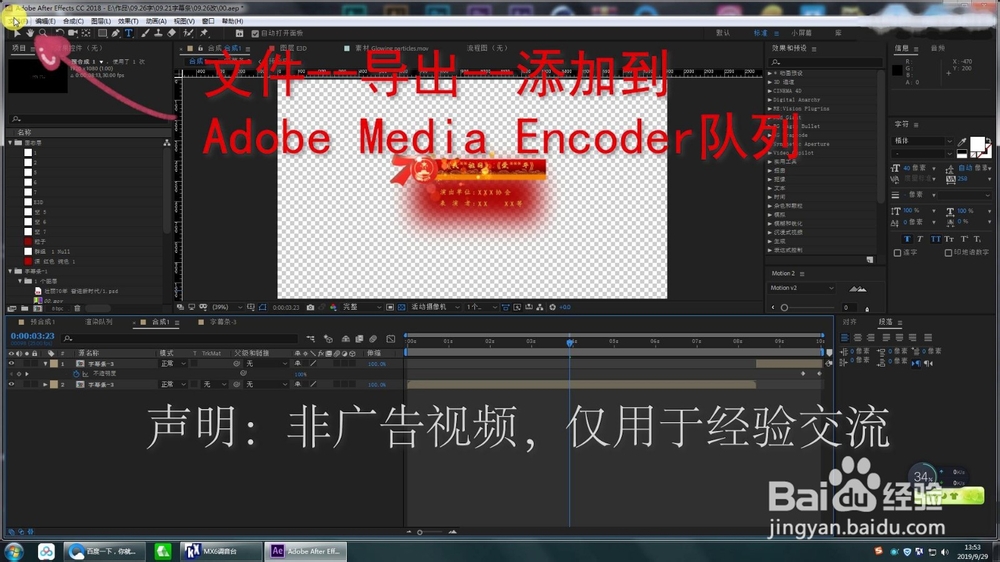The height and width of the screenshot is (562, 1000).
Task: Select the Pan Behind anchor point tool
Action: pyautogui.click(x=86, y=33)
